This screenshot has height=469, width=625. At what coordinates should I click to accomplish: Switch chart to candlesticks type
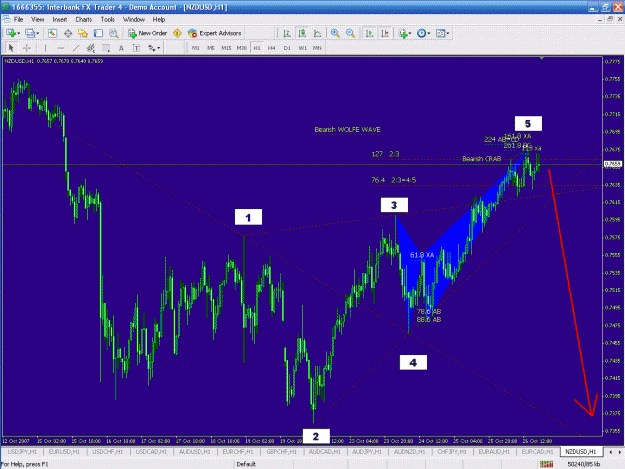pos(302,33)
